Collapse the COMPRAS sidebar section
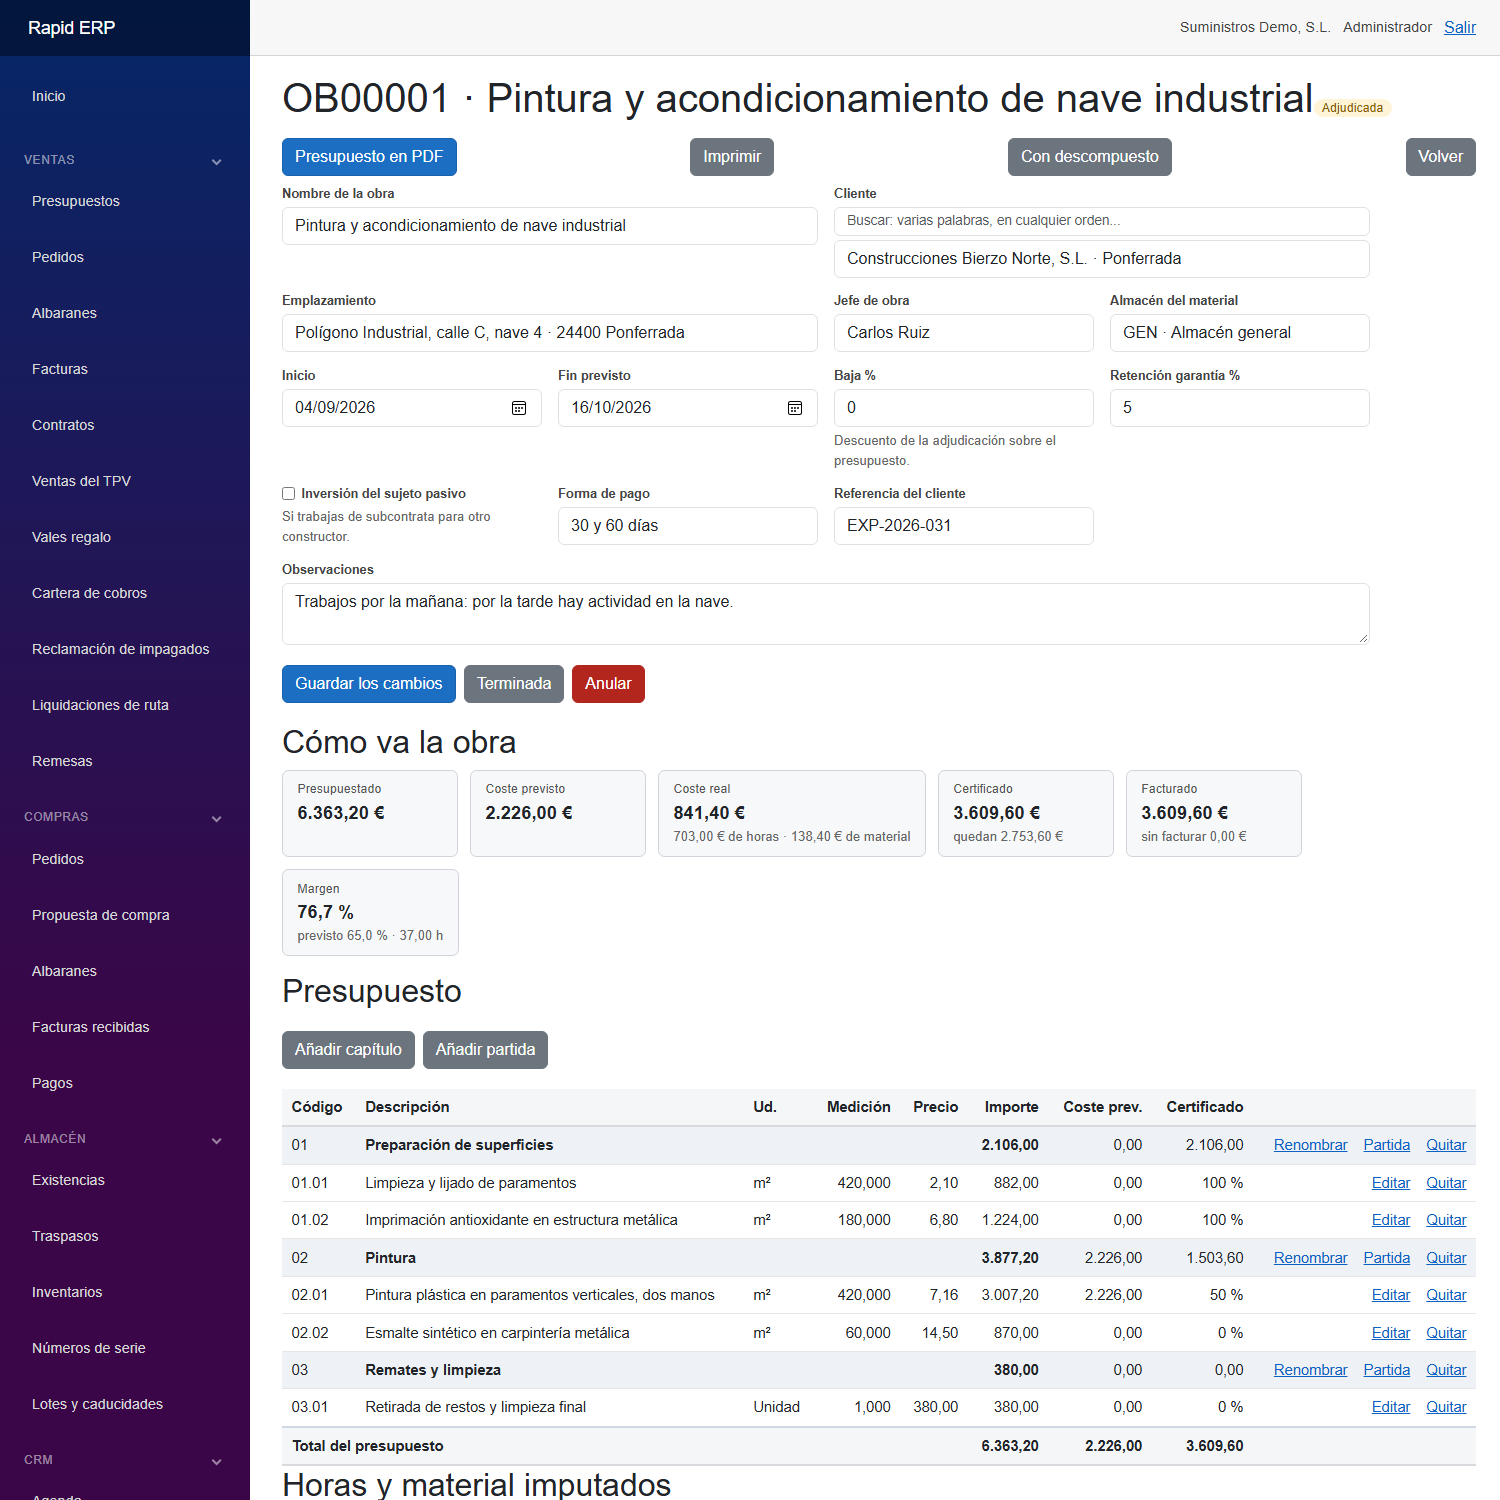Viewport: 1500px width, 1500px height. [216, 818]
